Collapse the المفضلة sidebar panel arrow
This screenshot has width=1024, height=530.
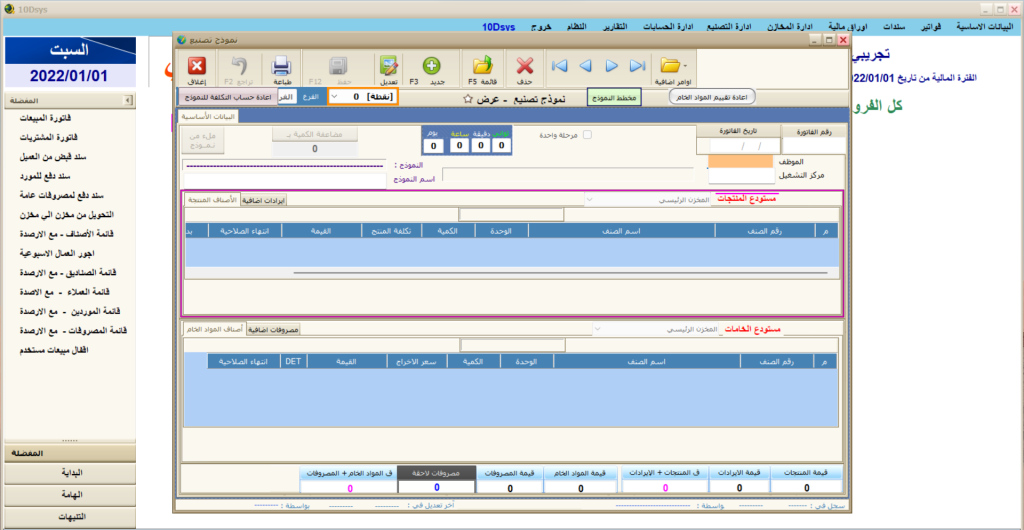(128, 101)
